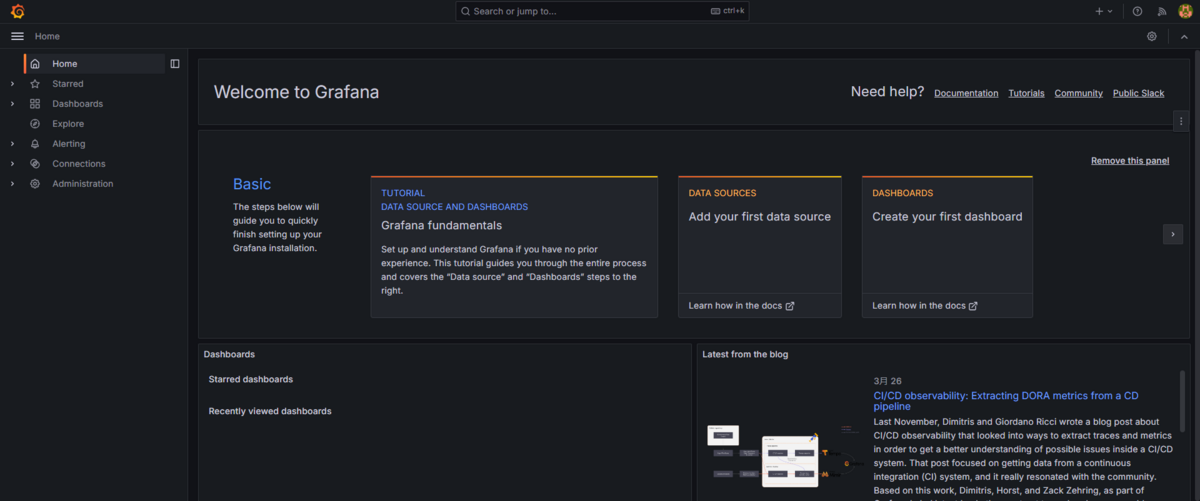Open the plus New dropdown
The height and width of the screenshot is (501, 1200).
click(x=1103, y=11)
